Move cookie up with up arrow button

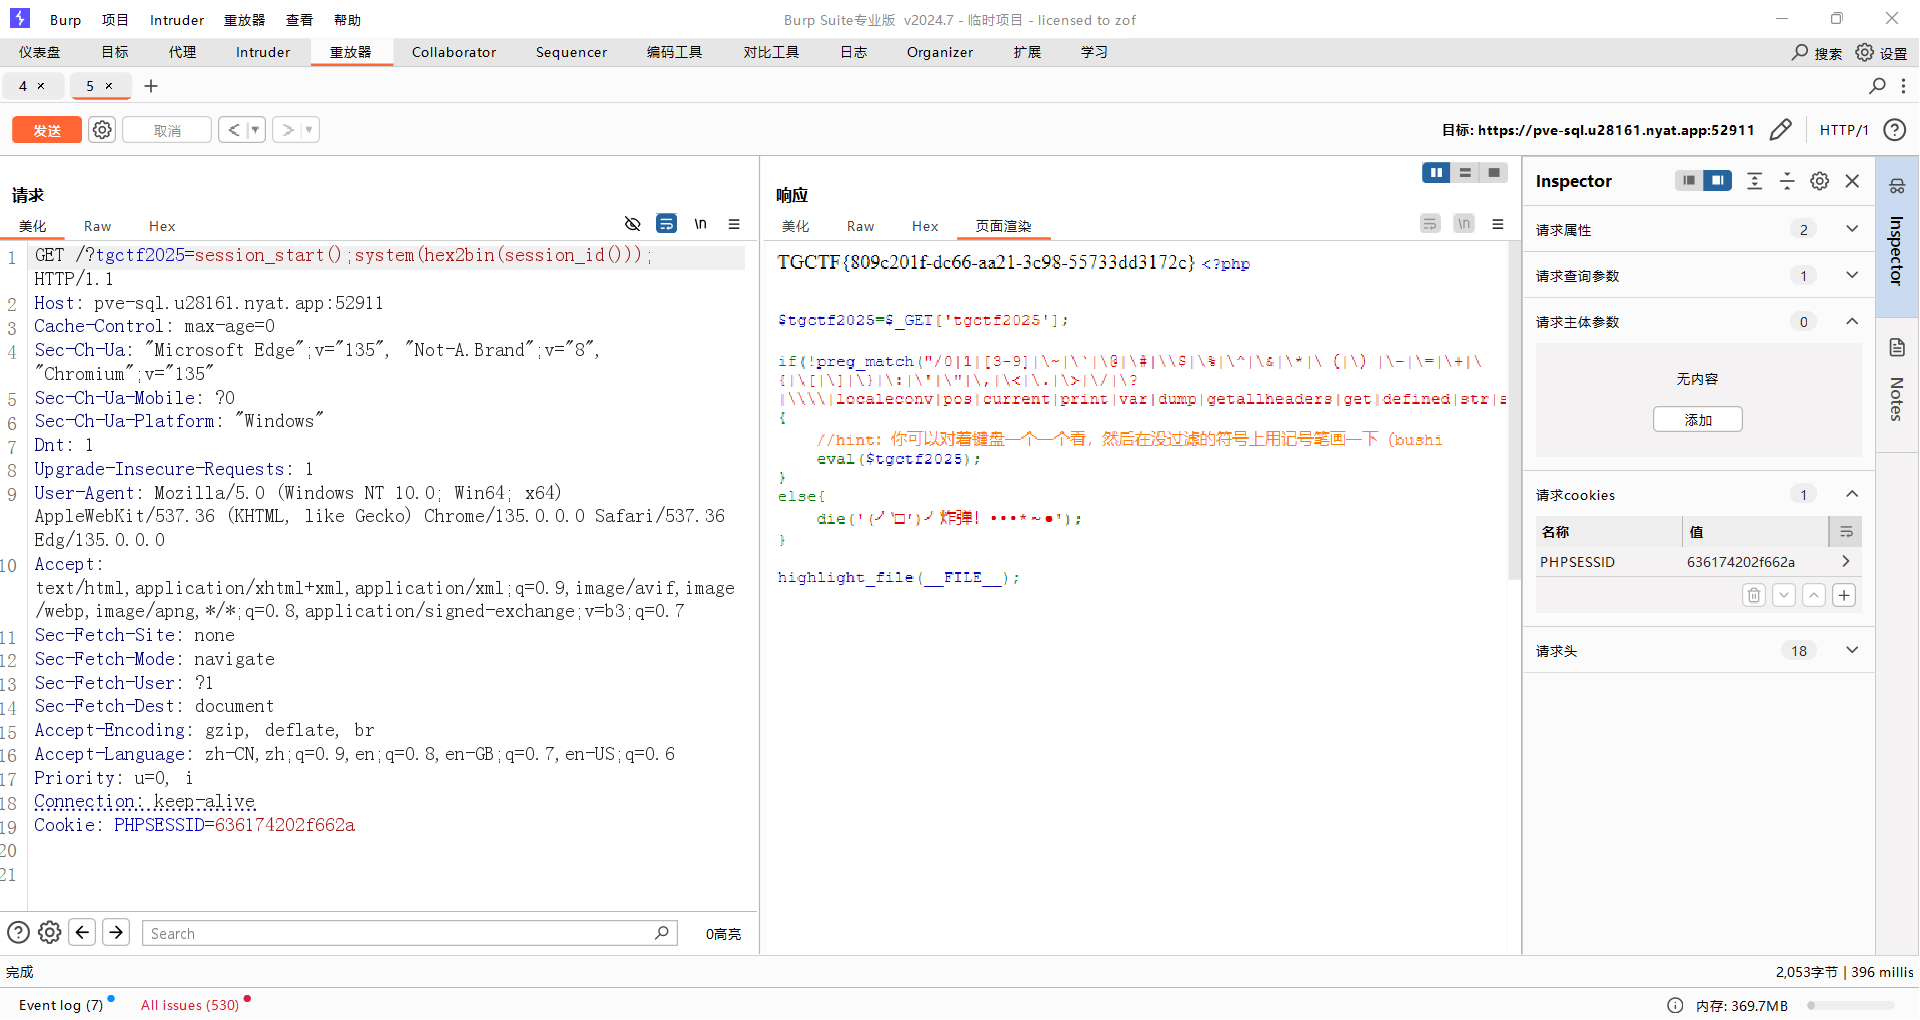tap(1814, 596)
